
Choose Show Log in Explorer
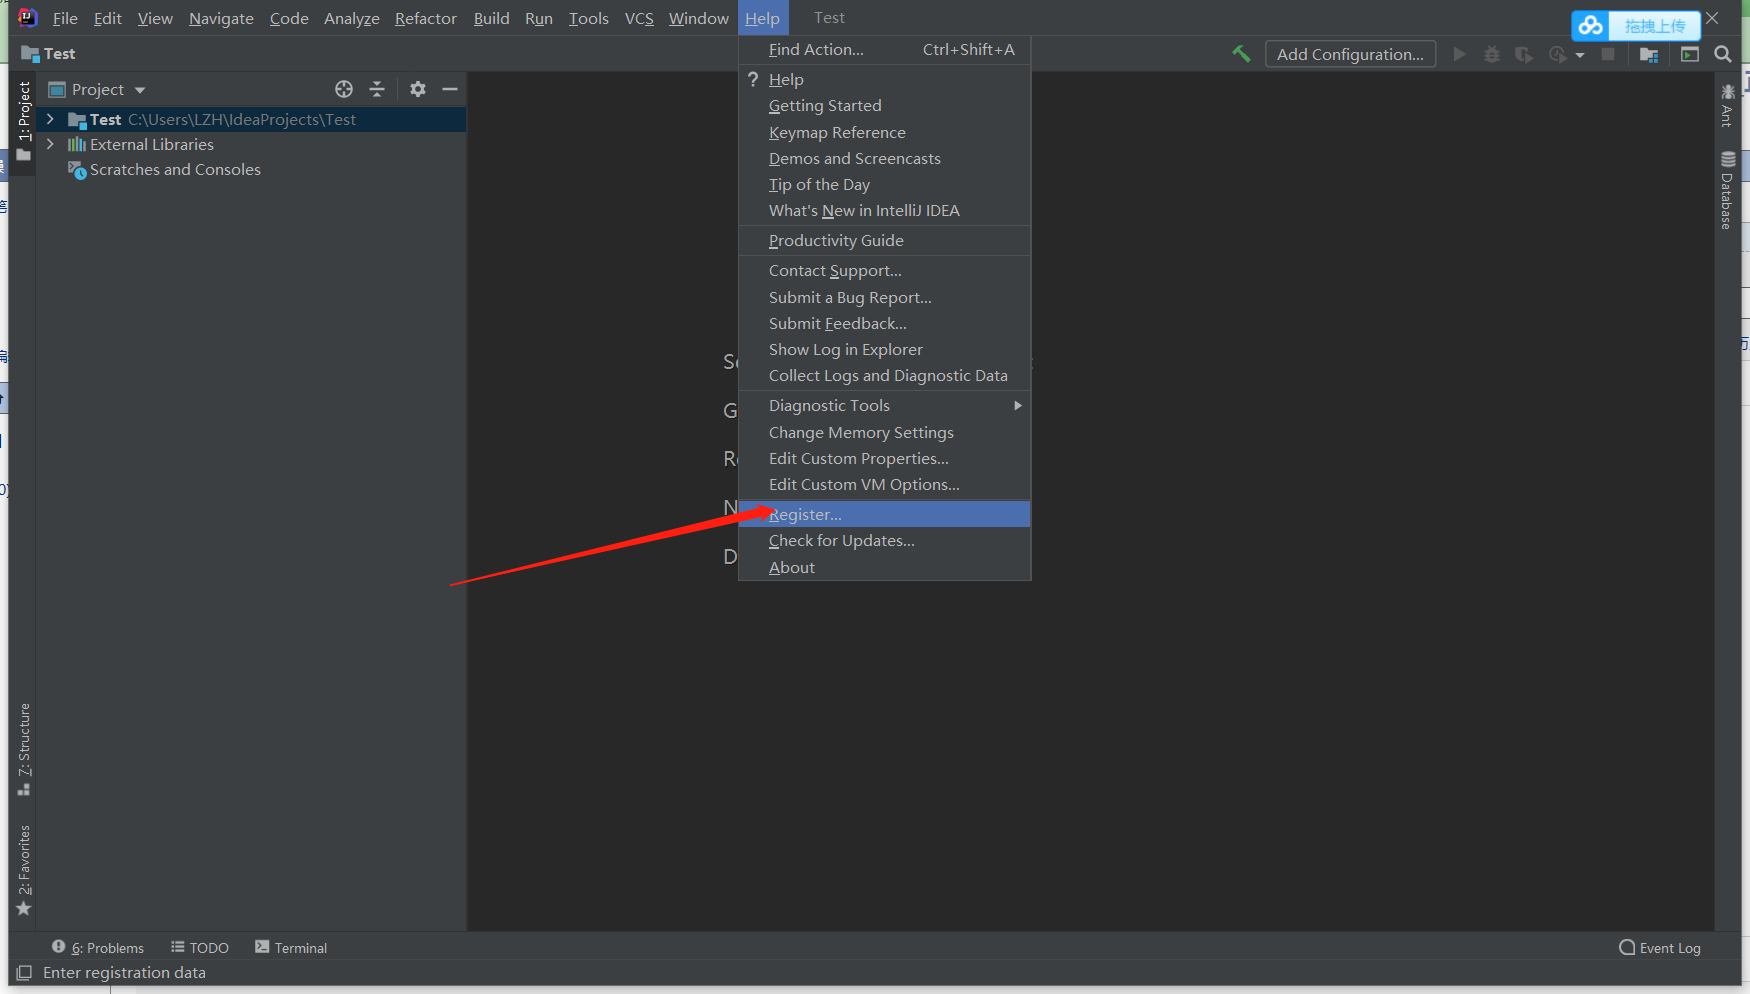coord(884,349)
